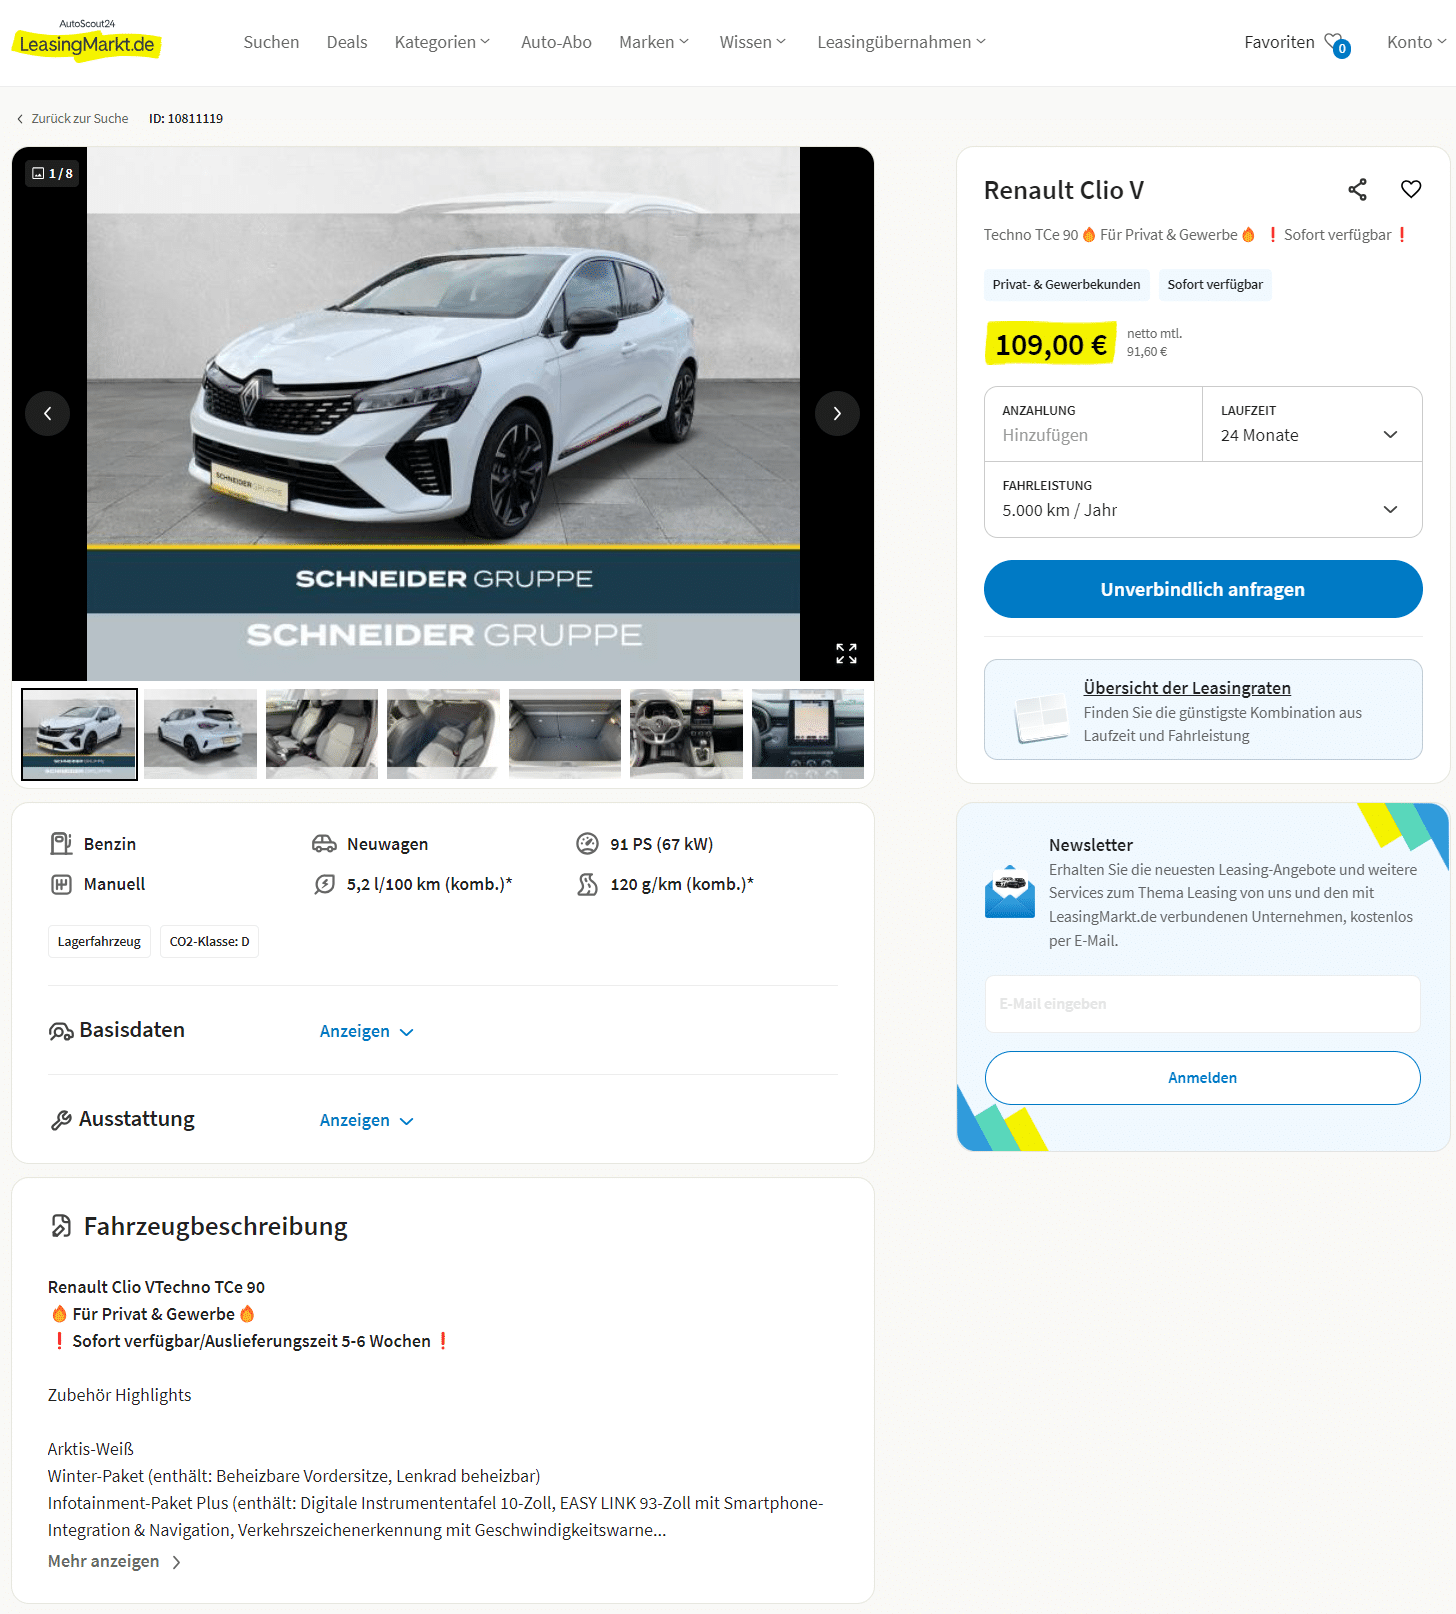Open the Leasingübernahmen dropdown menu
The height and width of the screenshot is (1614, 1456).
pos(902,42)
